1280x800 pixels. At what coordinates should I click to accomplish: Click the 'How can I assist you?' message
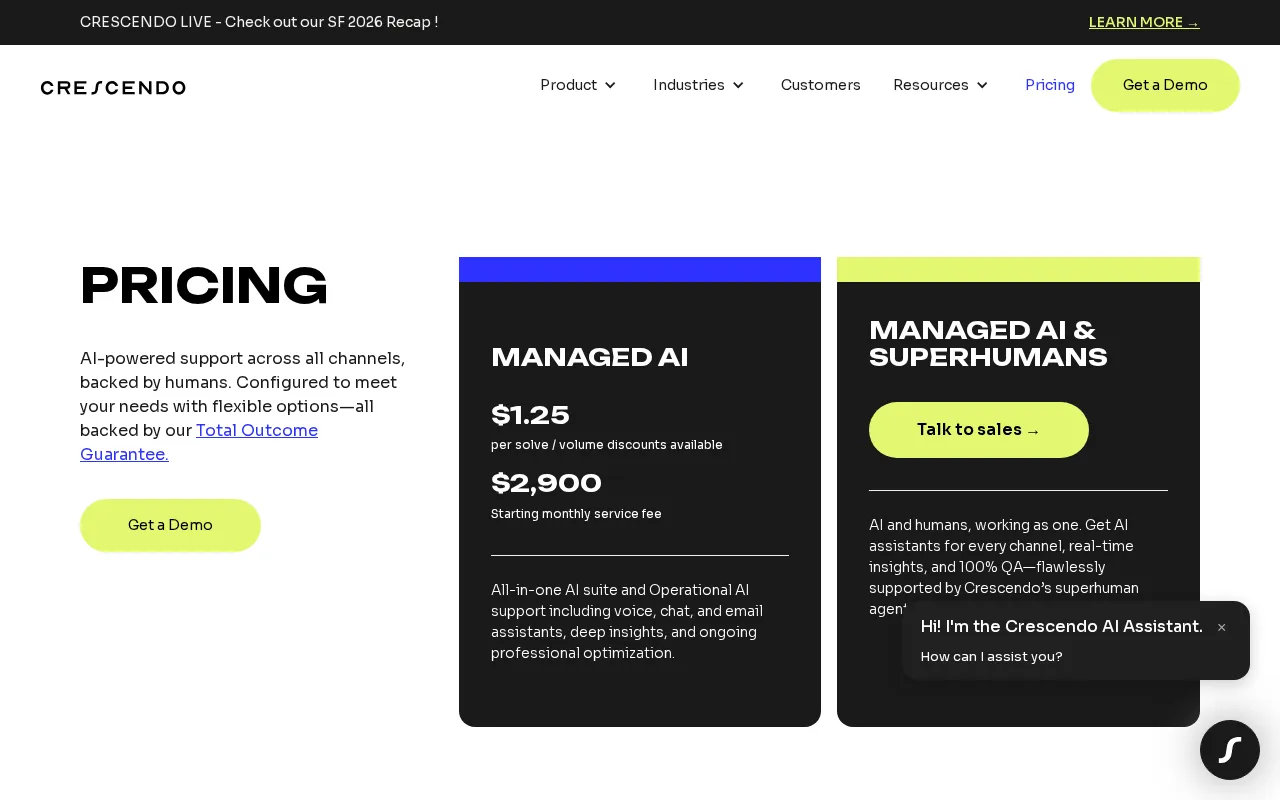[x=991, y=657]
